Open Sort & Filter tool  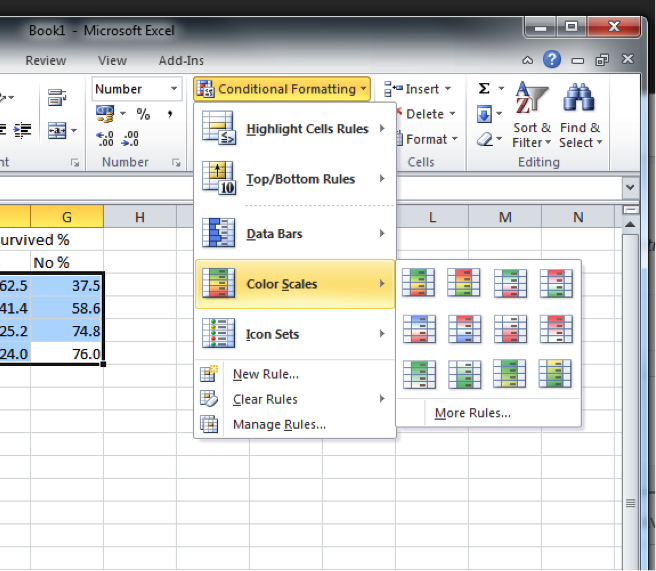(x=531, y=120)
